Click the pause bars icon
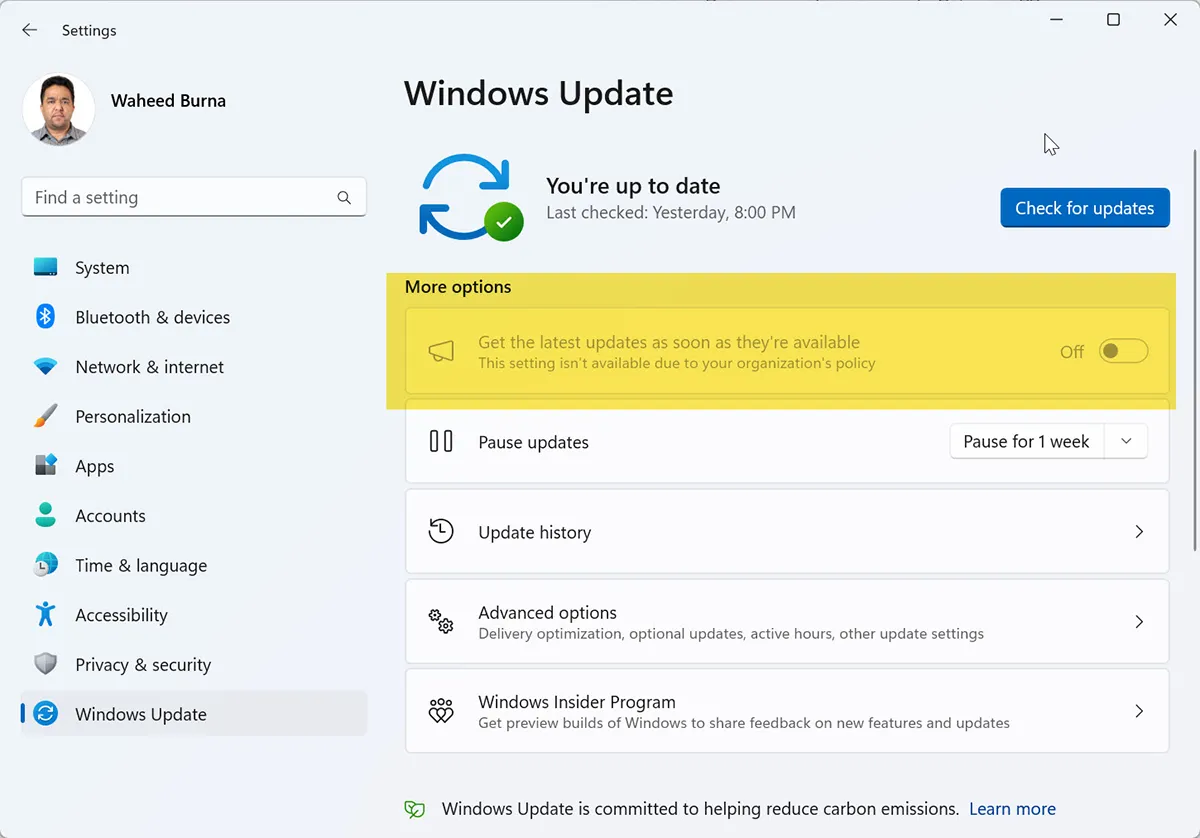The width and height of the screenshot is (1200, 838). tap(441, 441)
